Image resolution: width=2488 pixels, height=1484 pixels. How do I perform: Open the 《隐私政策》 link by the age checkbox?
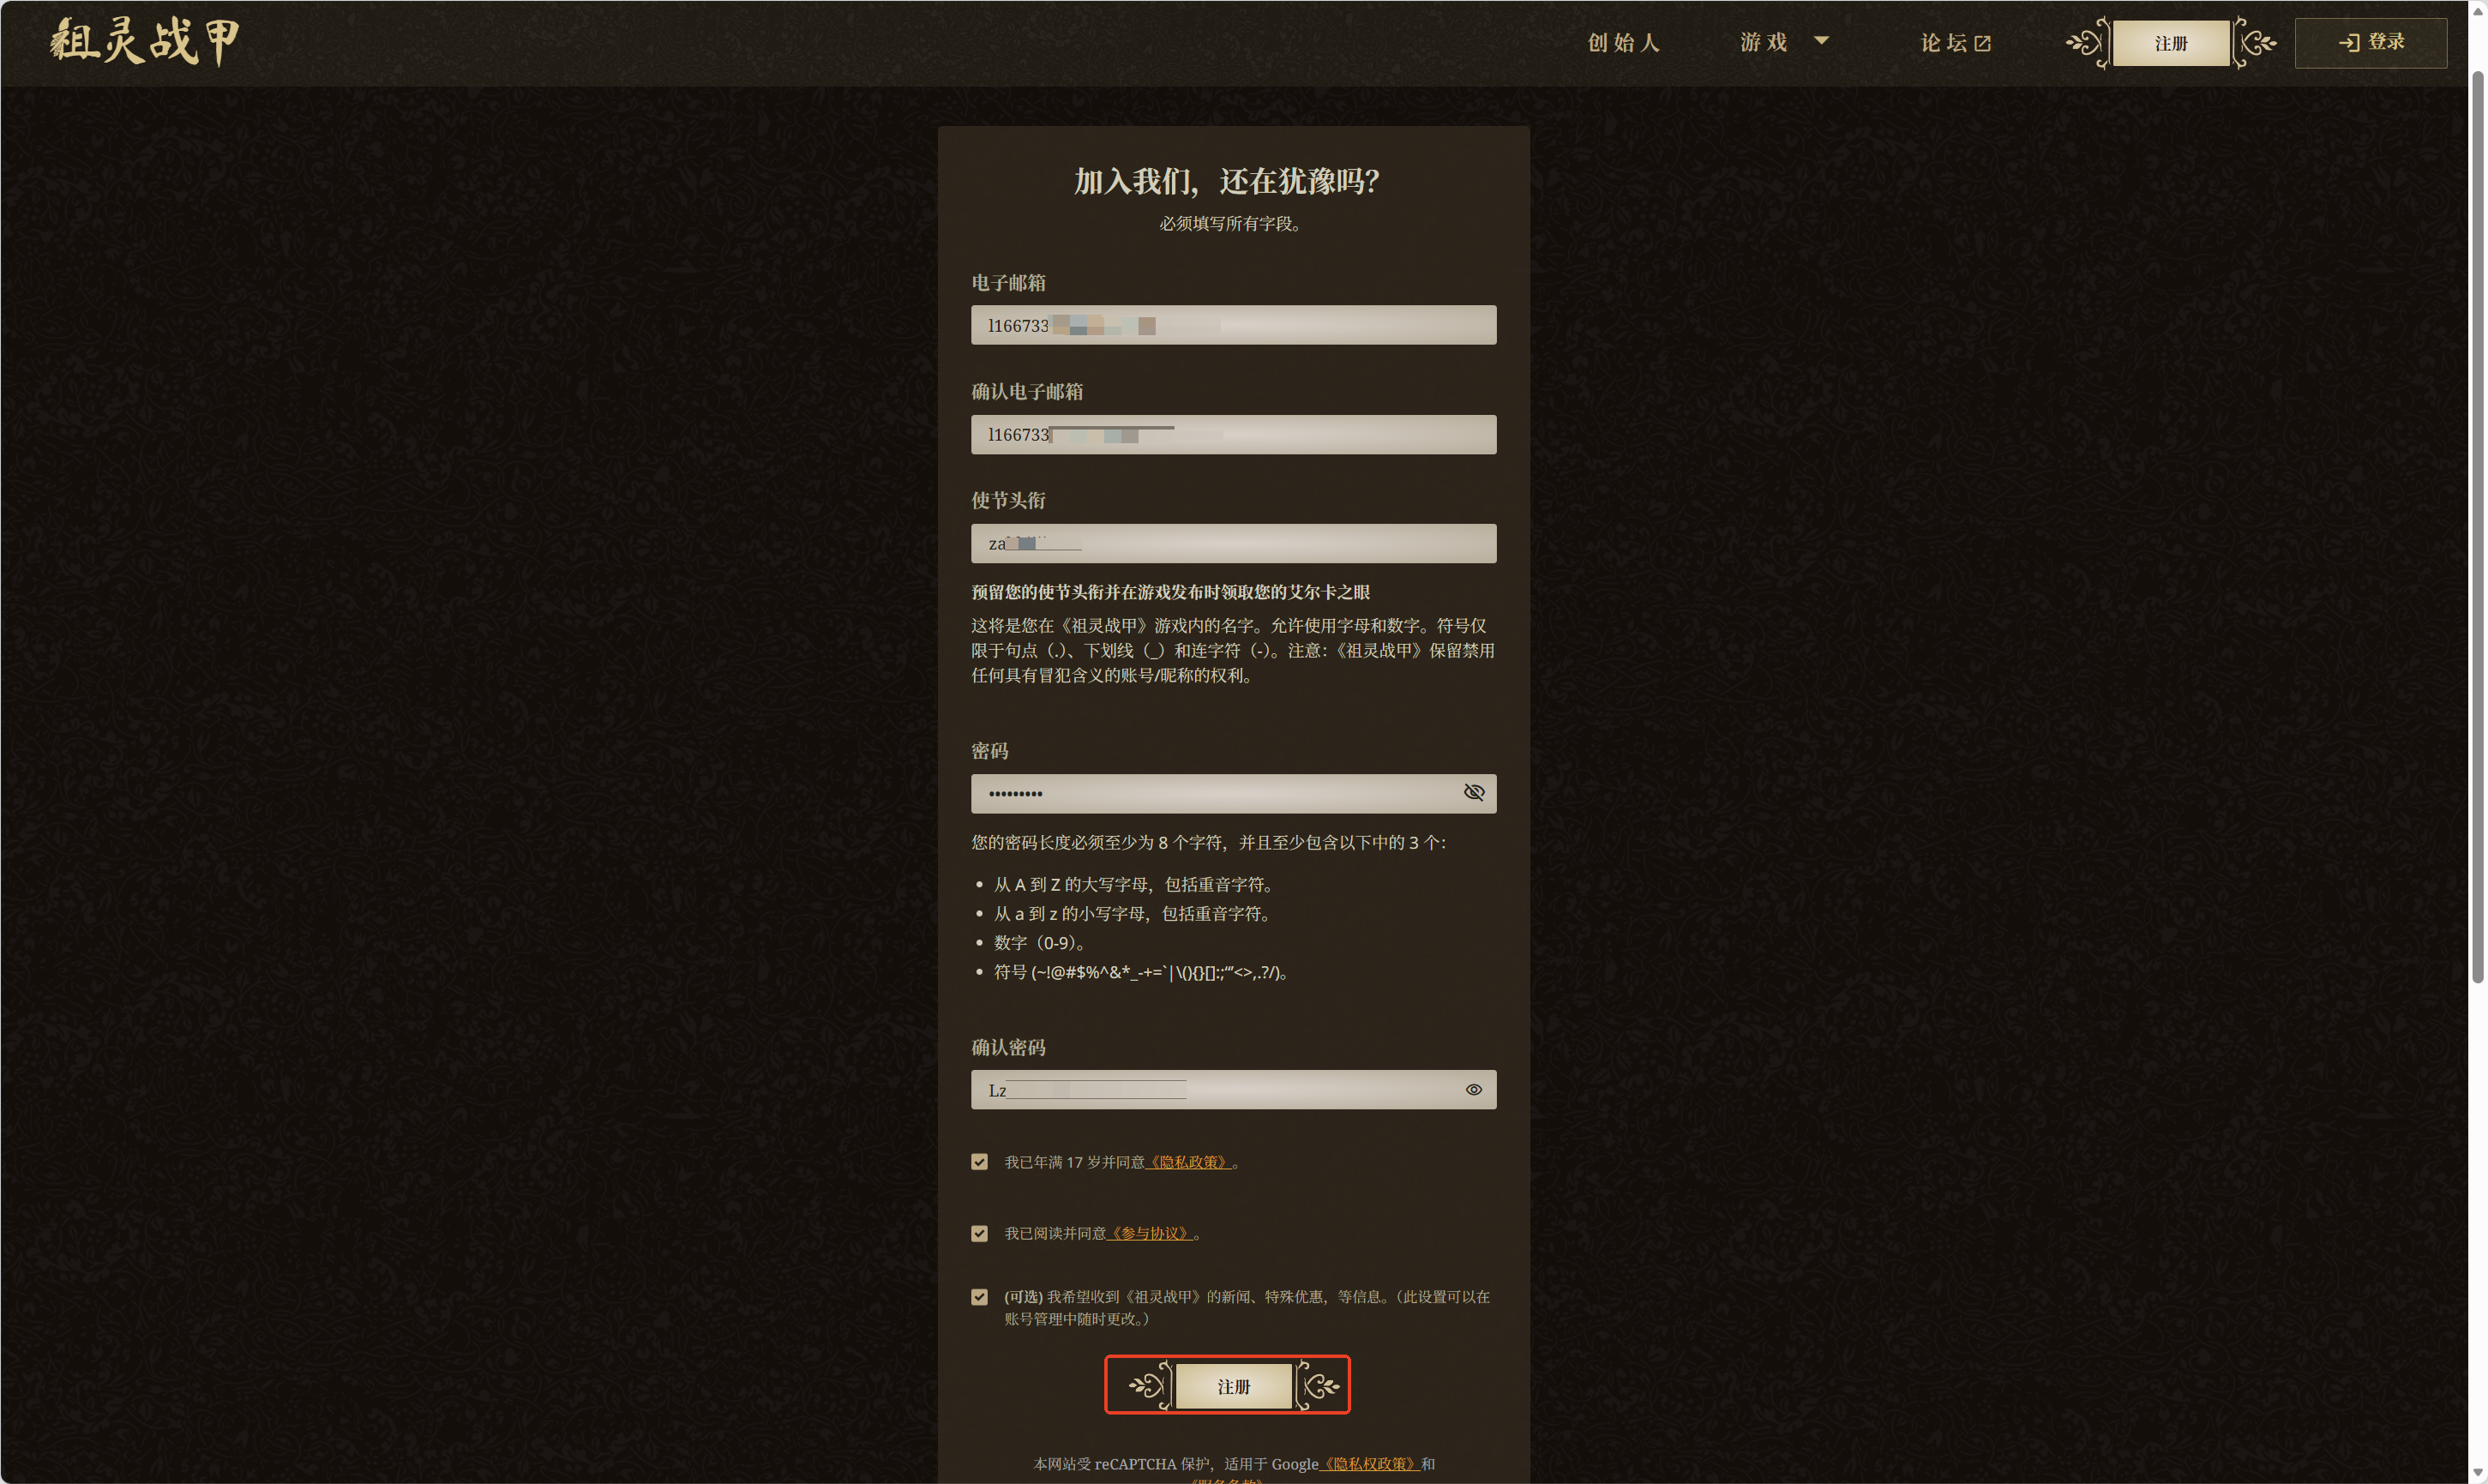click(1189, 1162)
